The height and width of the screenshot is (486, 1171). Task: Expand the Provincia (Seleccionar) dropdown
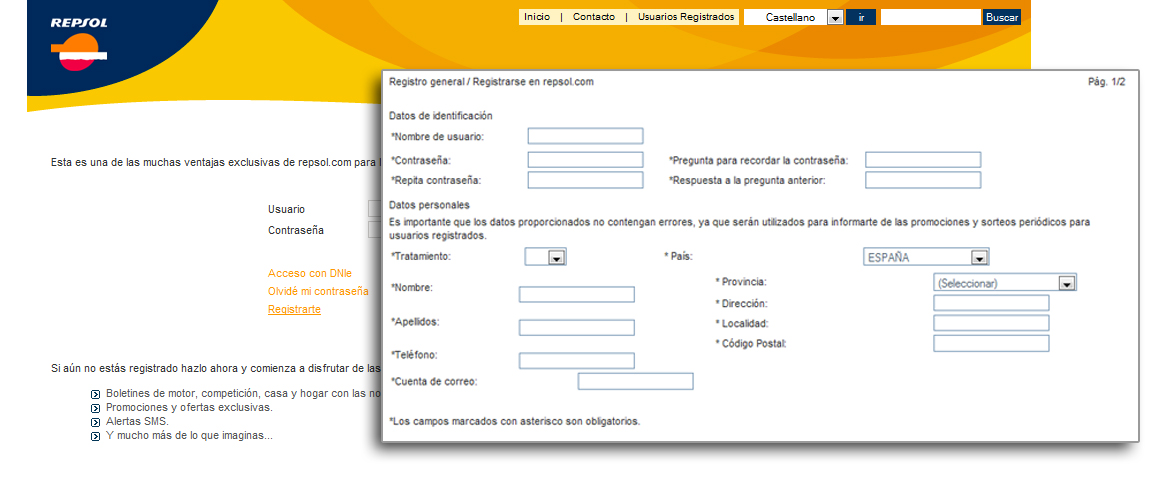(x=1067, y=284)
